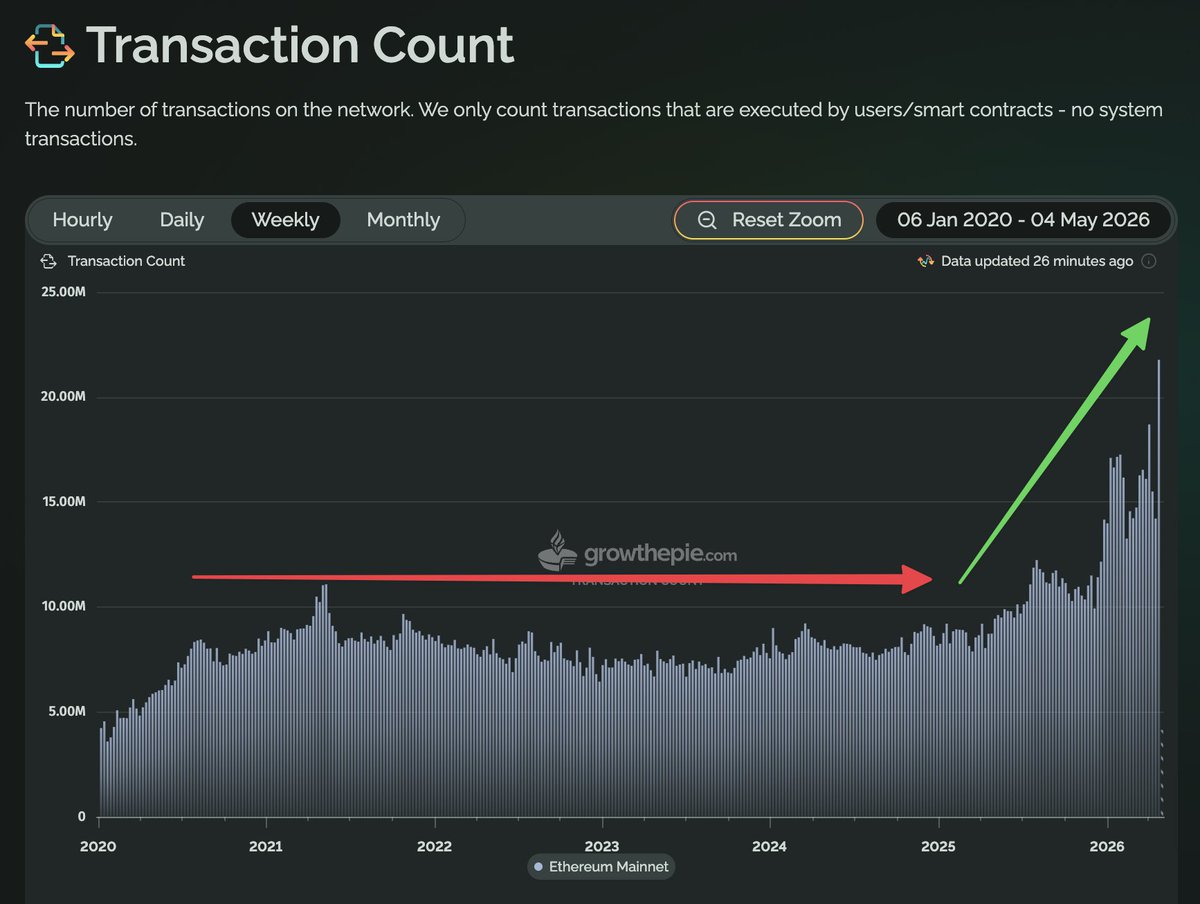Click the 20.00M y-axis label
The image size is (1200, 904).
(x=63, y=397)
